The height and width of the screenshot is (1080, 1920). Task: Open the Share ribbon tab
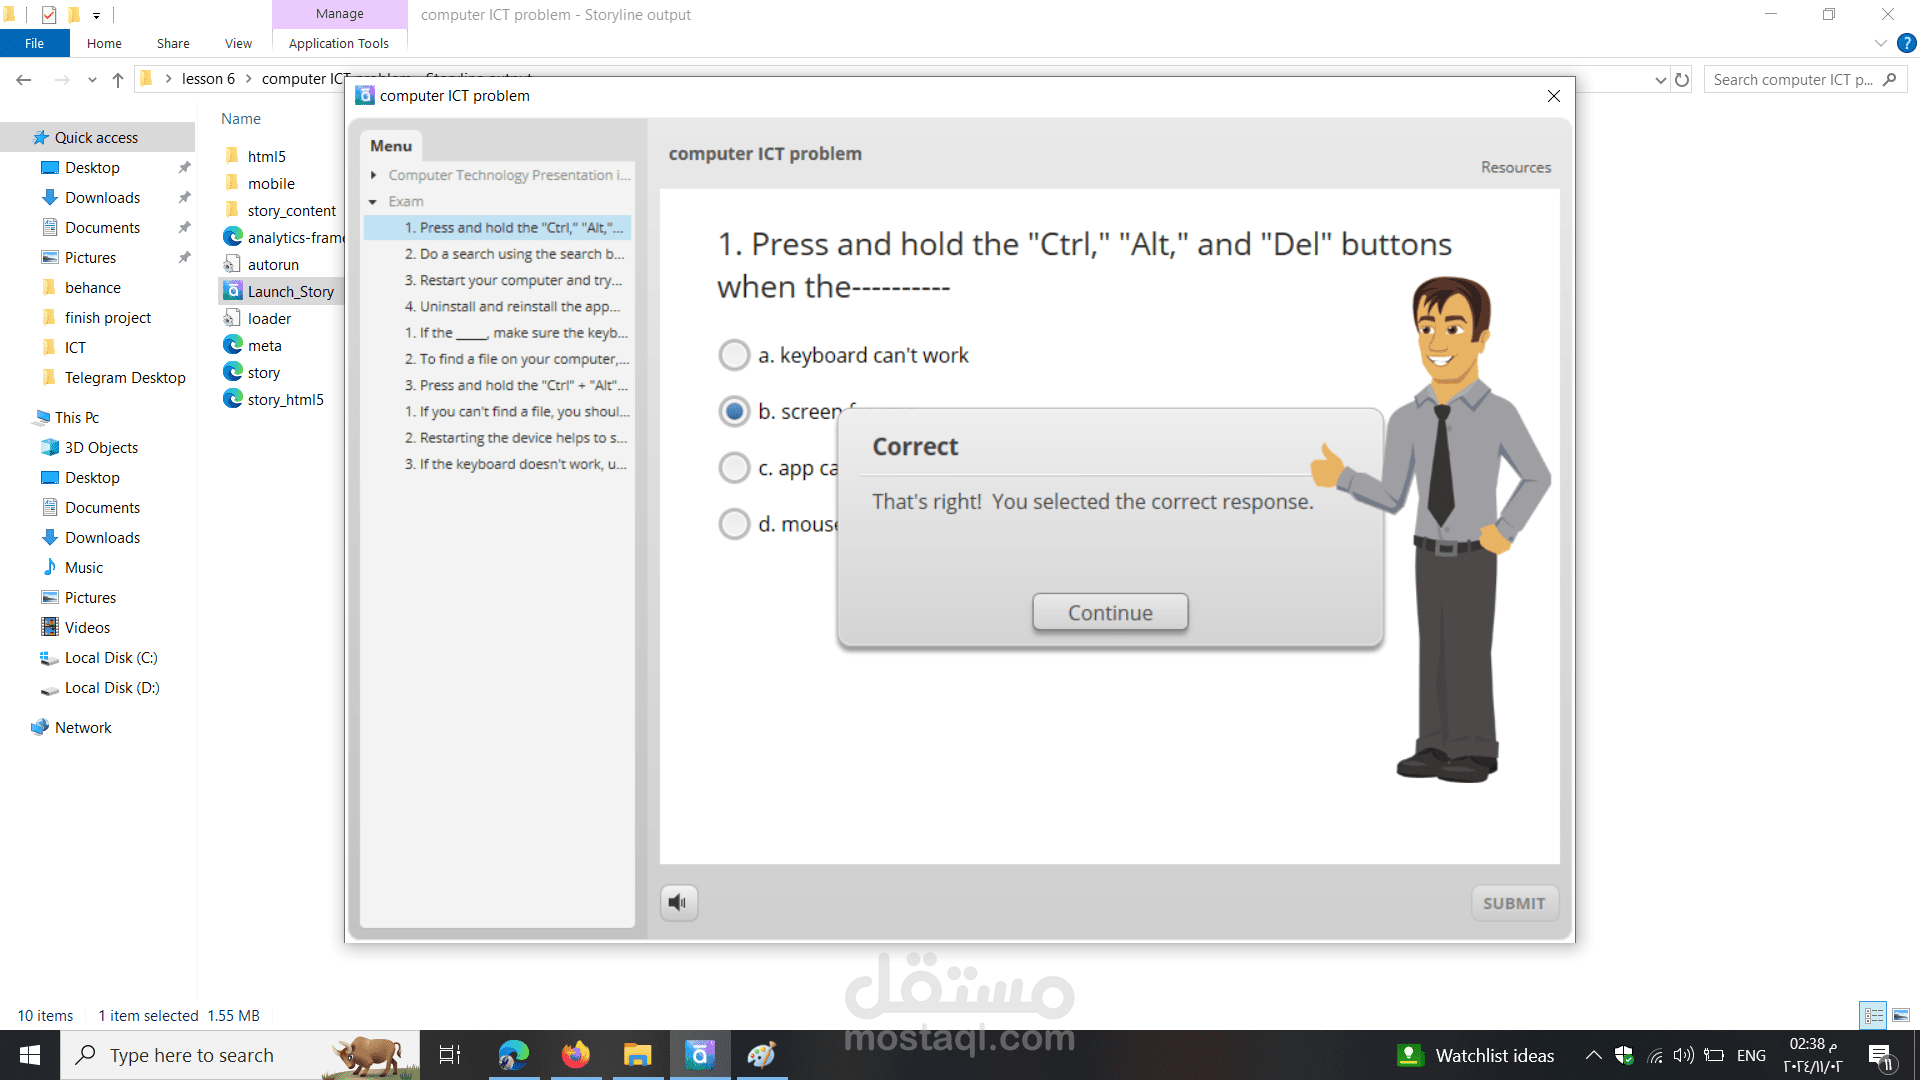pyautogui.click(x=173, y=43)
